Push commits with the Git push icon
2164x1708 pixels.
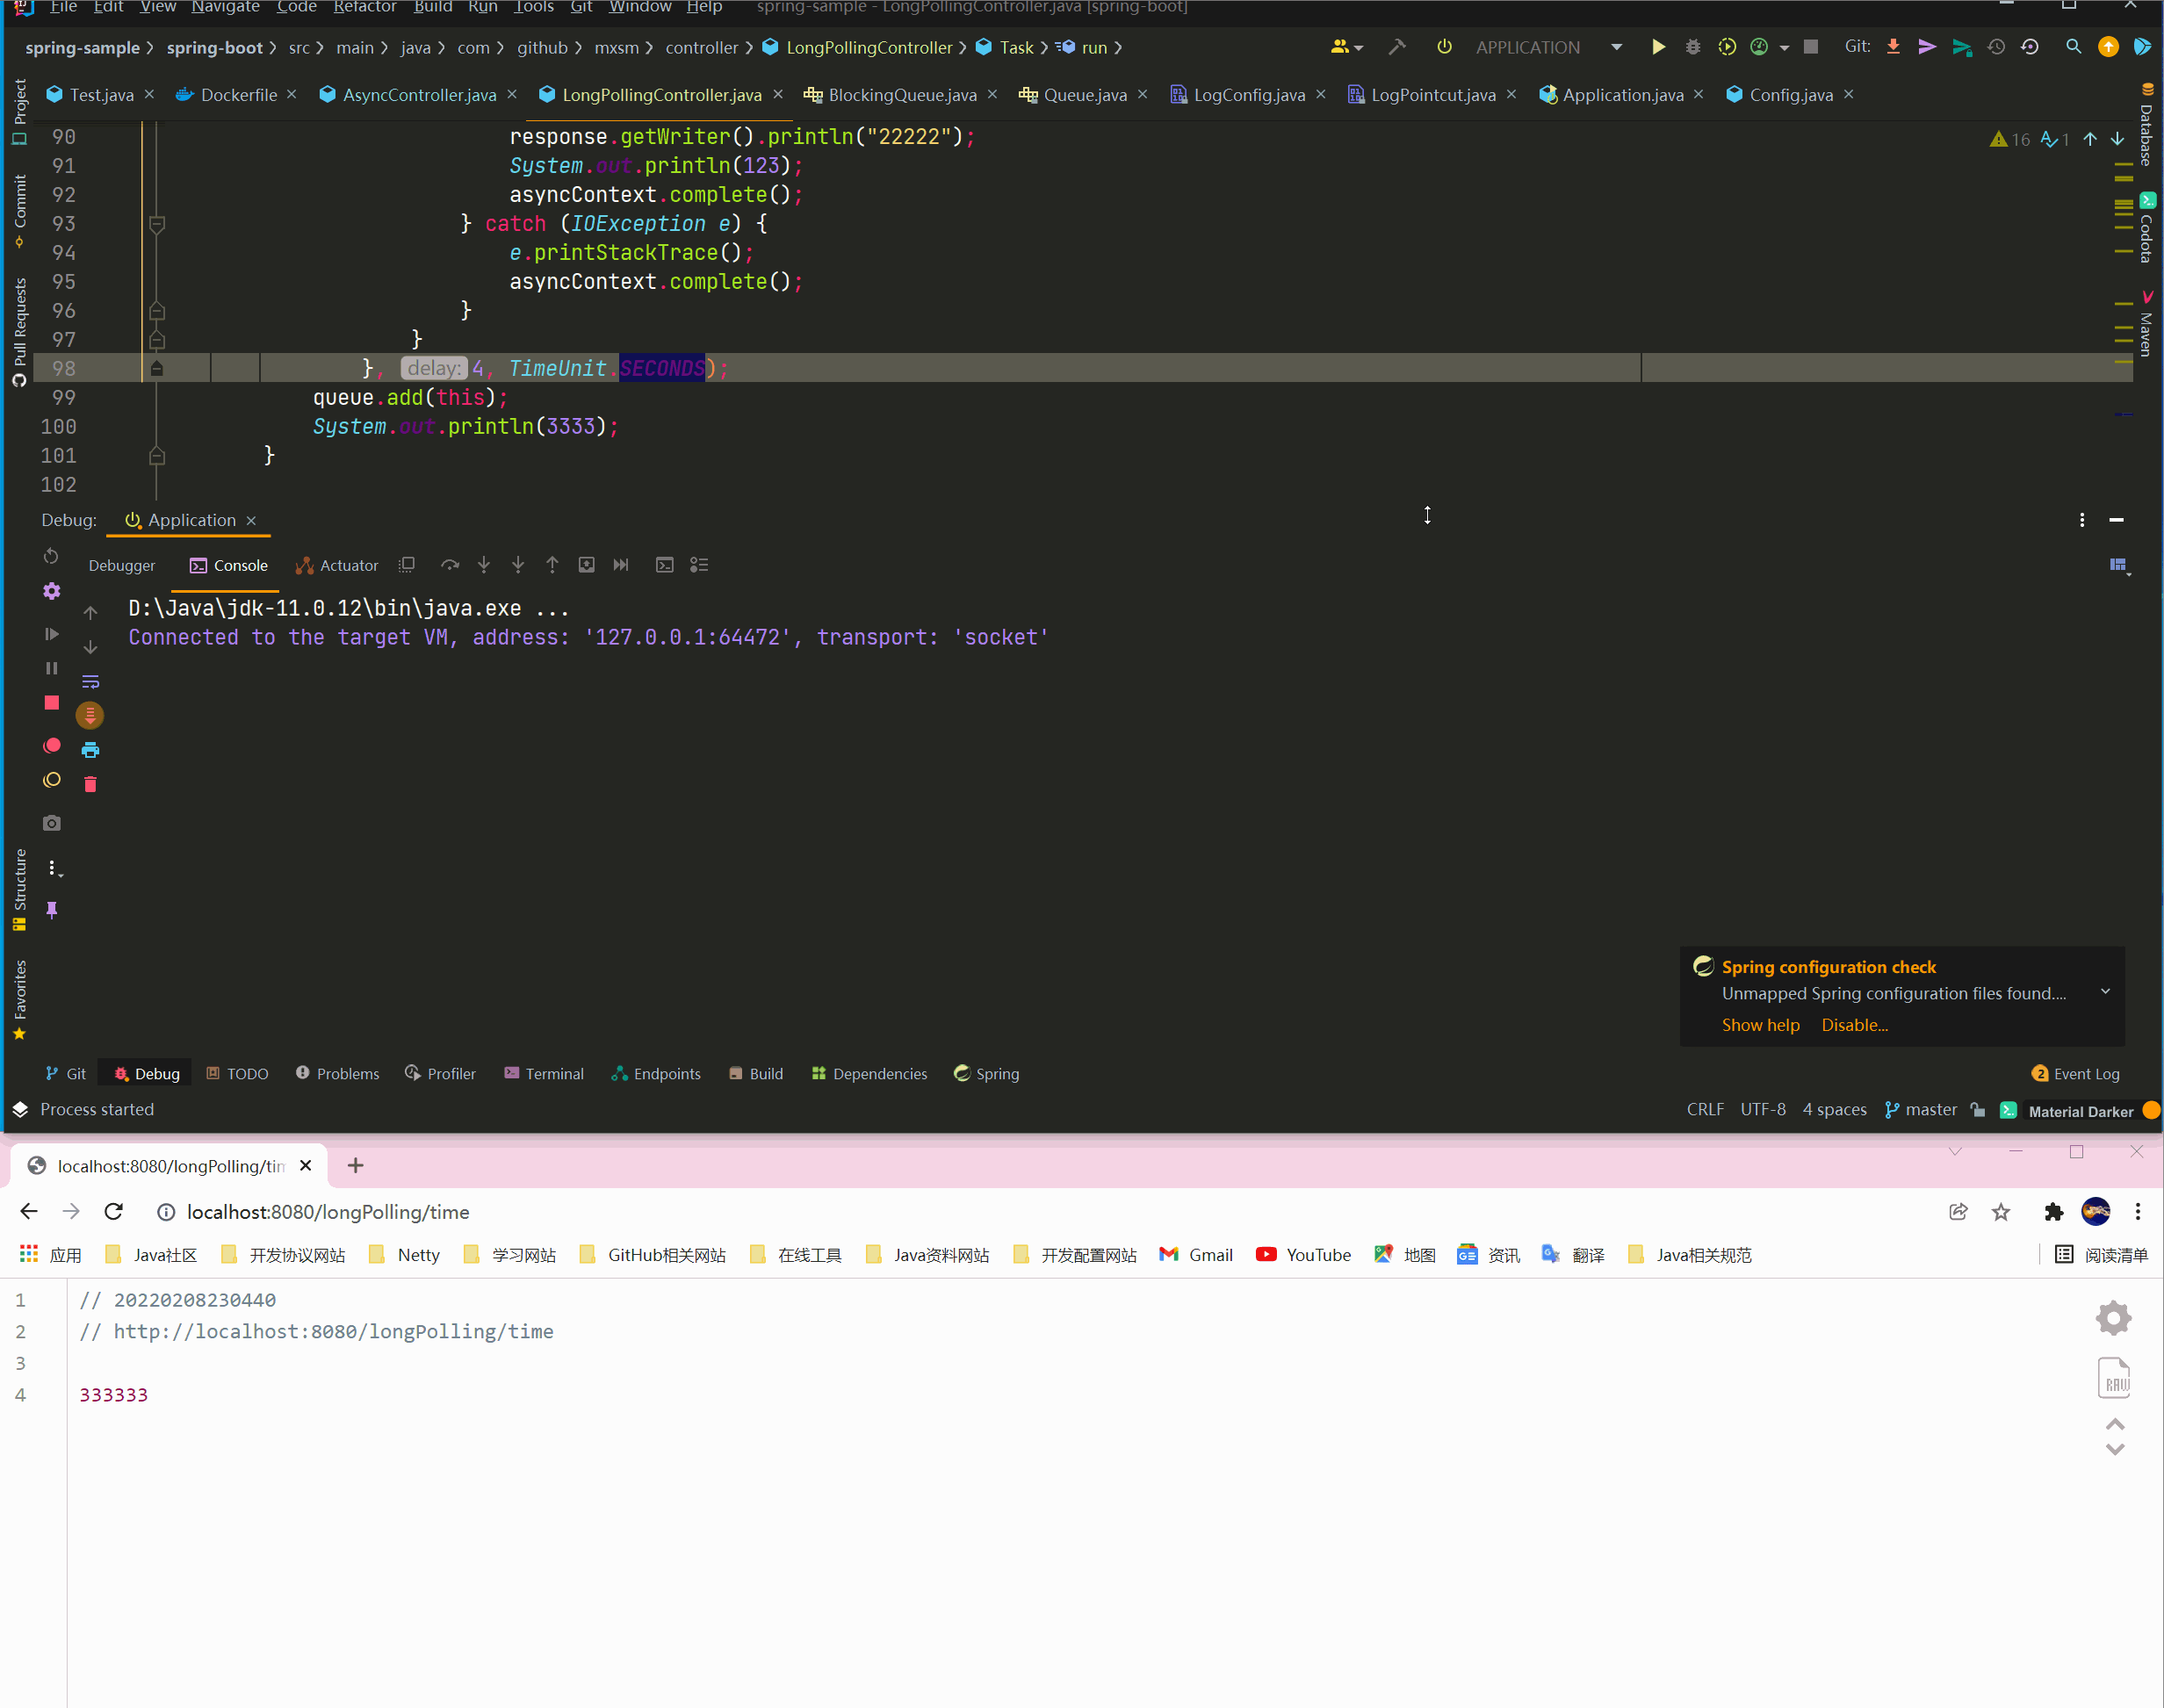tap(1927, 46)
